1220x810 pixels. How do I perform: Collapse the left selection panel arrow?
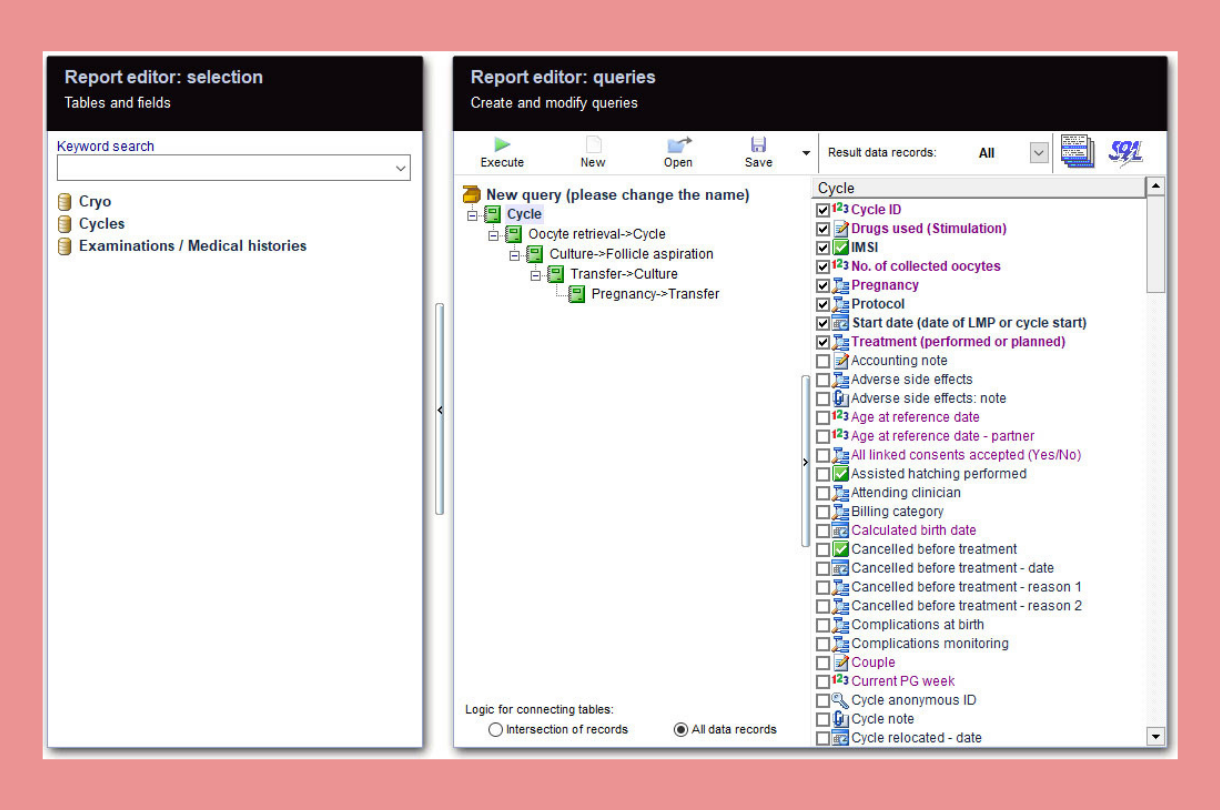tap(439, 409)
